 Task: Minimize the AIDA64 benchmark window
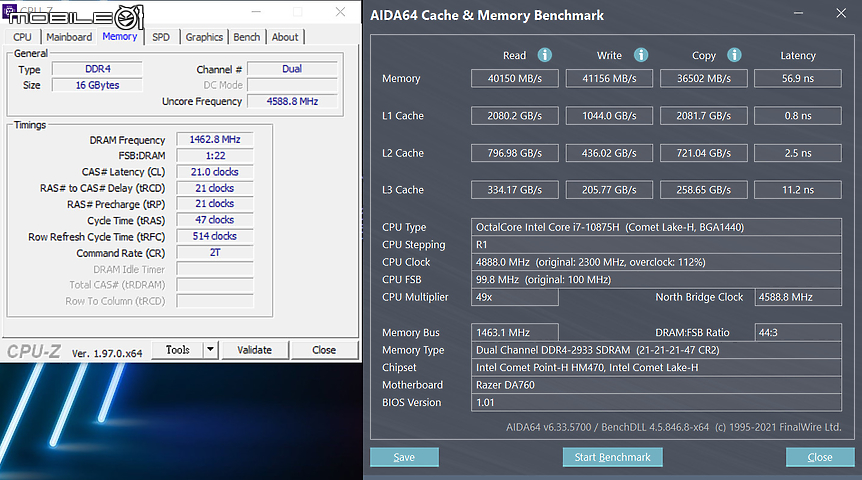(799, 13)
